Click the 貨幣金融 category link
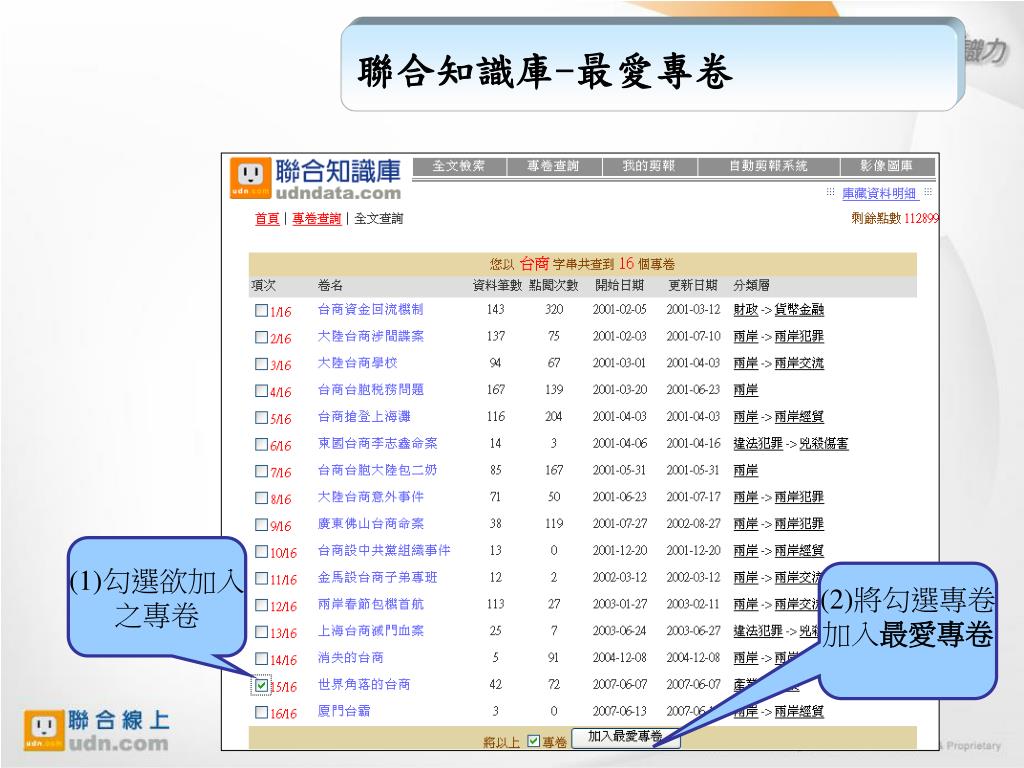Screen dimensions: 1024x768 (799, 310)
